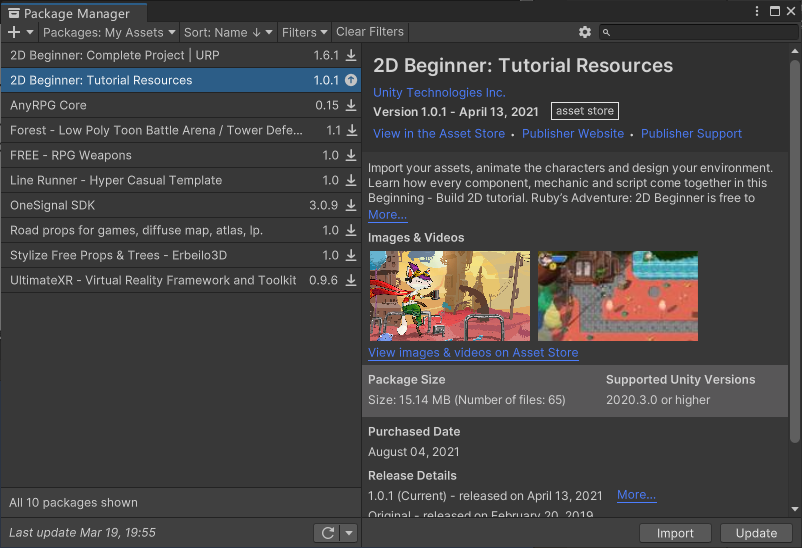The width and height of the screenshot is (802, 548).
Task: Open Publisher Website link
Action: (573, 134)
